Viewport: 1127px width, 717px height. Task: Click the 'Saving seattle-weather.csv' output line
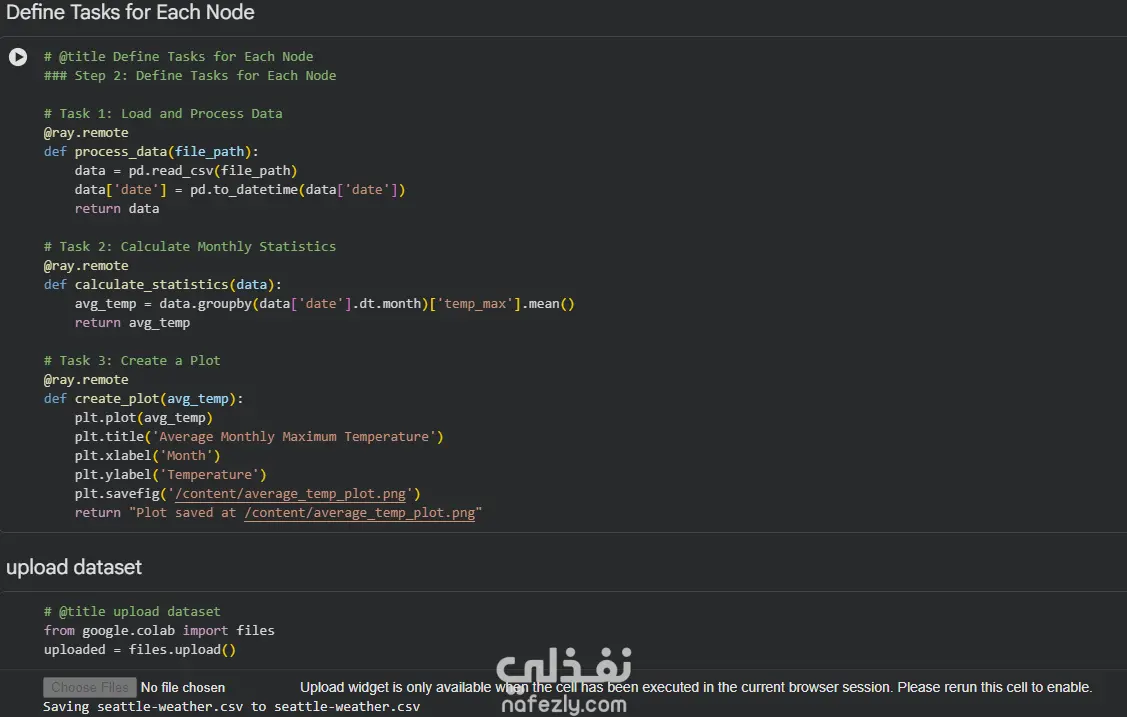point(231,707)
